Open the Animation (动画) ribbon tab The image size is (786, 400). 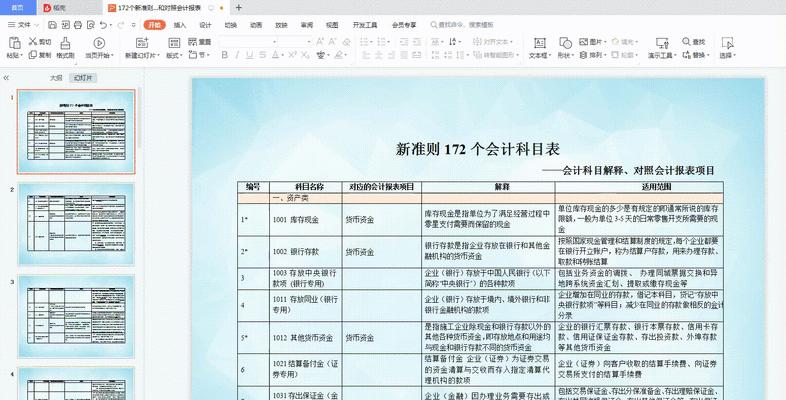pos(256,25)
